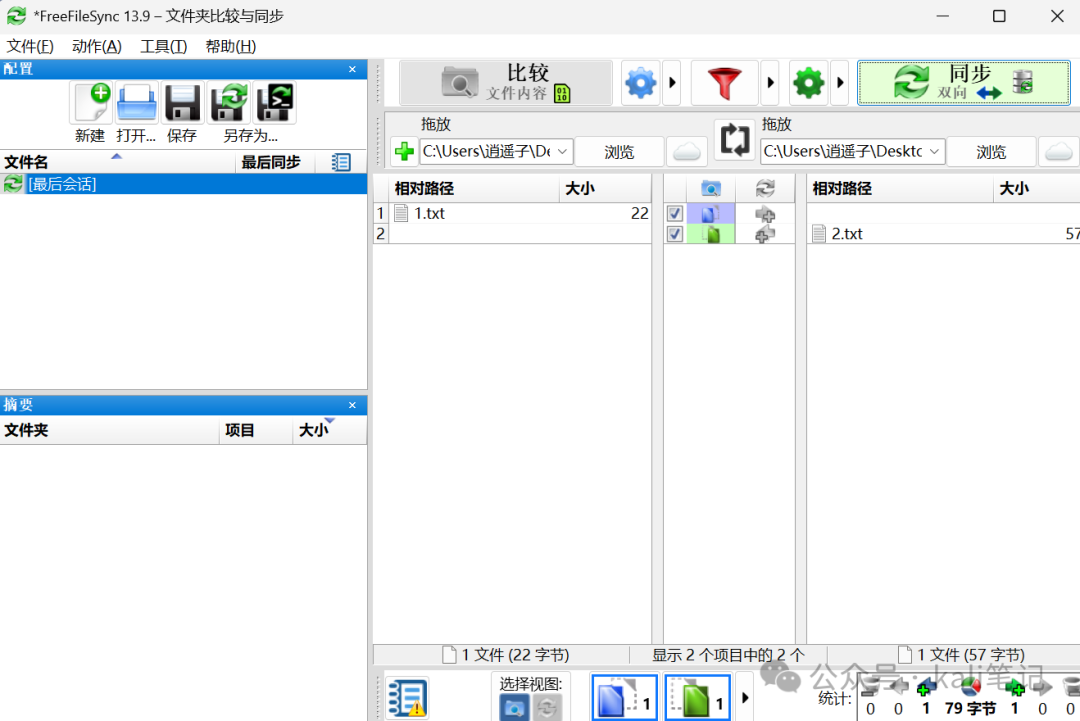1080x721 pixels.
Task: Click the sync direction arrow in the 2.txt row
Action: pos(765,234)
